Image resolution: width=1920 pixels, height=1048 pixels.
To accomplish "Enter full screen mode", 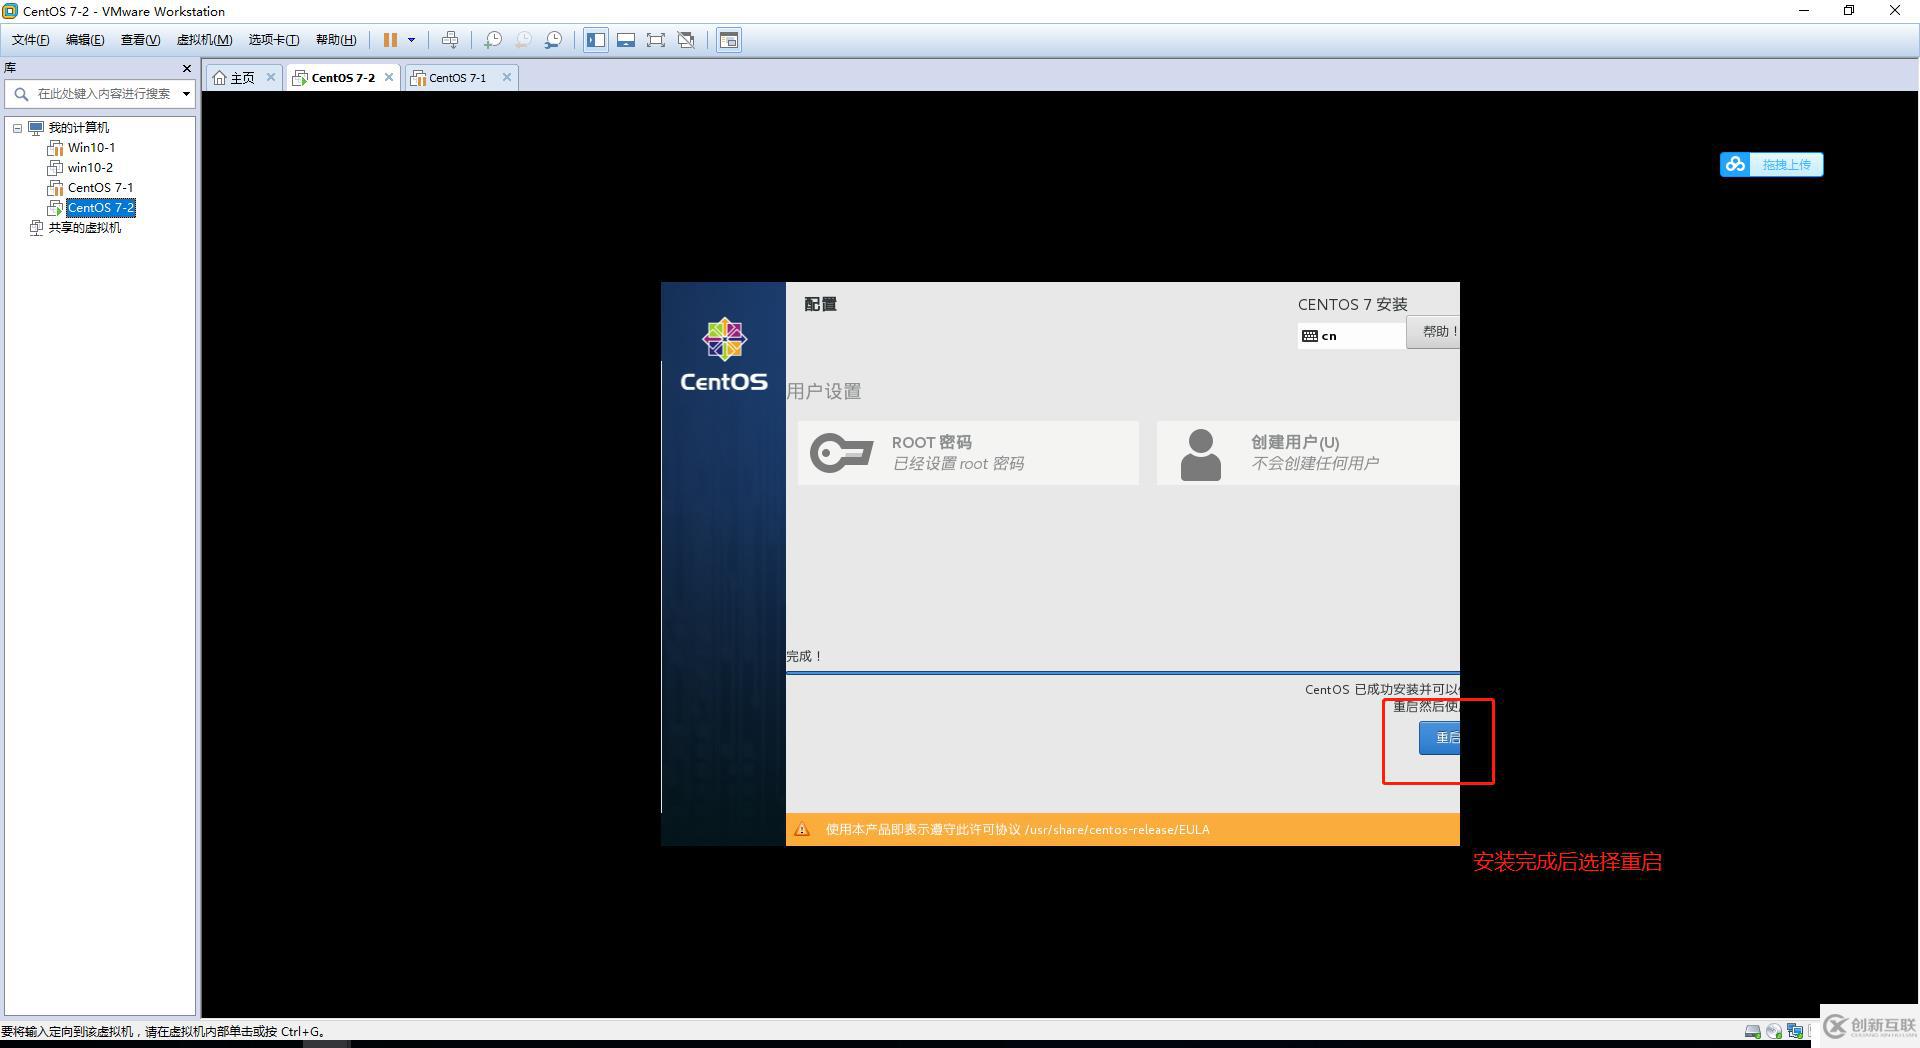I will (656, 40).
